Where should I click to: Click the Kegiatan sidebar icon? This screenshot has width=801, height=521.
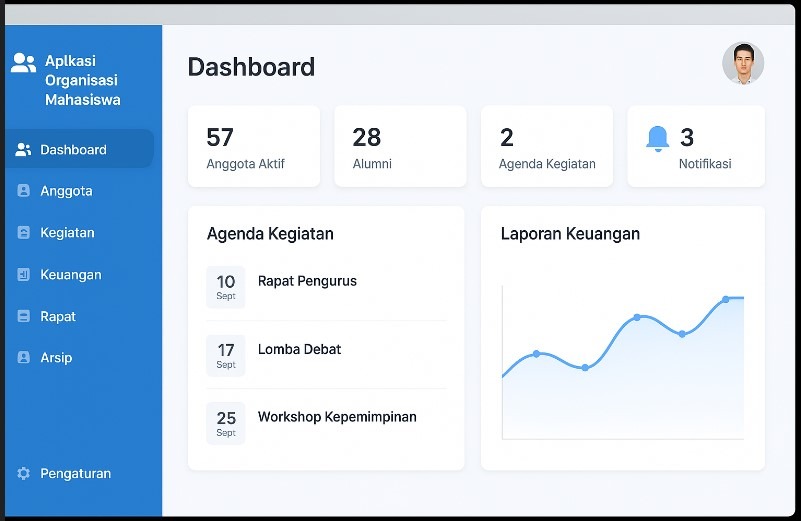pos(23,232)
